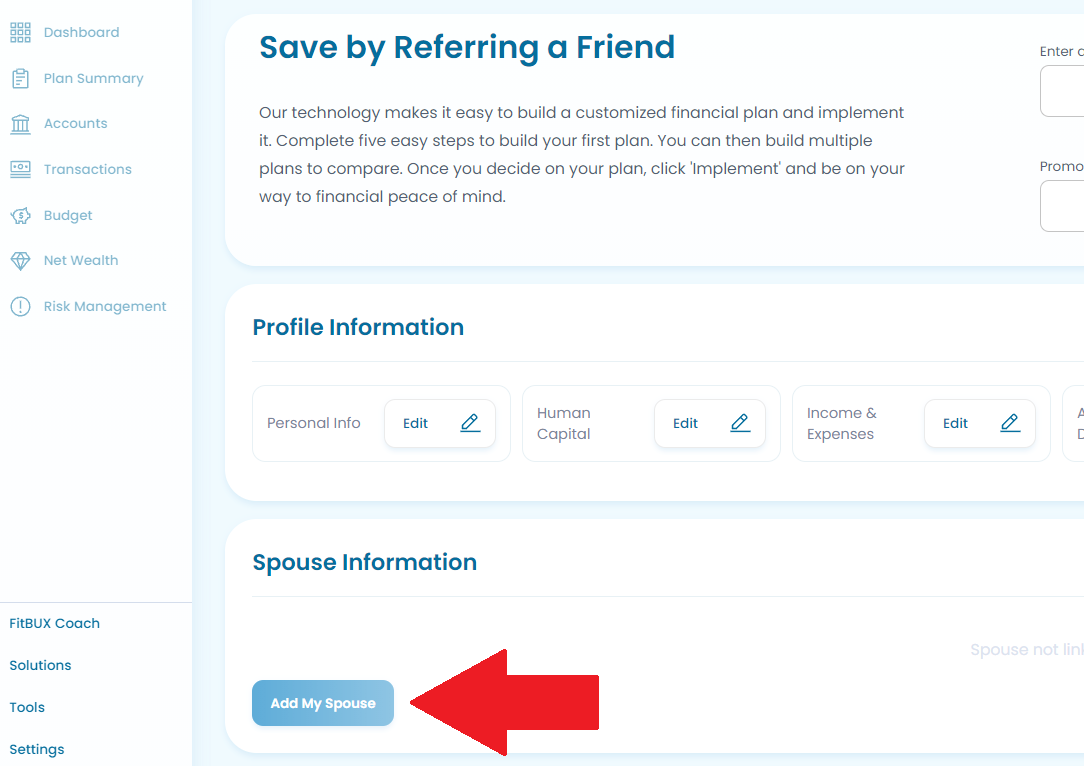Open the FitBUX Coach link
The height and width of the screenshot is (771, 1084).
click(55, 624)
